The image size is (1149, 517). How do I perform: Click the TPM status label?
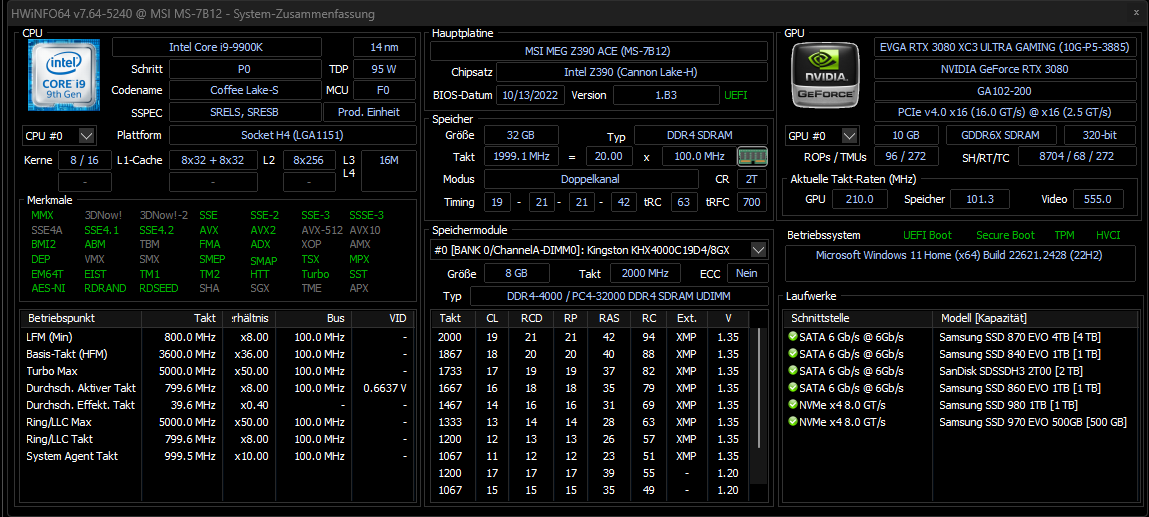coord(1064,235)
